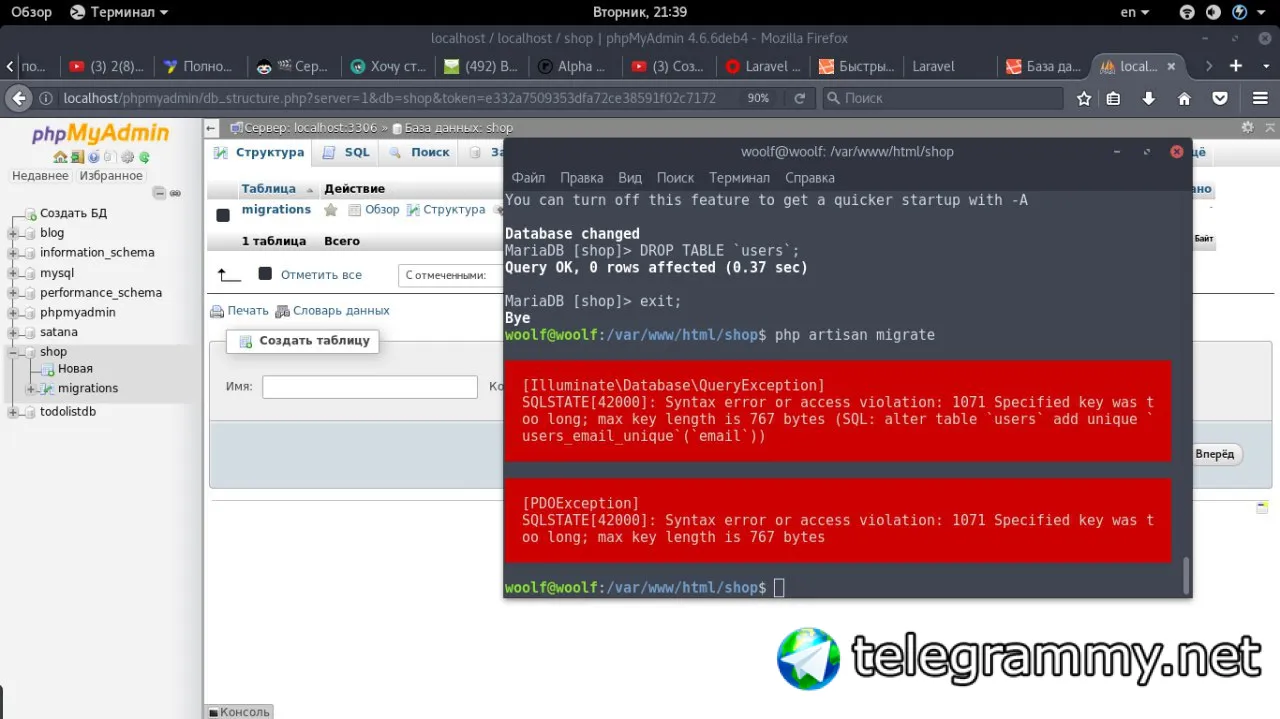Close the active localhost Firefox tab
This screenshot has height=719, width=1280.
coord(1171,66)
